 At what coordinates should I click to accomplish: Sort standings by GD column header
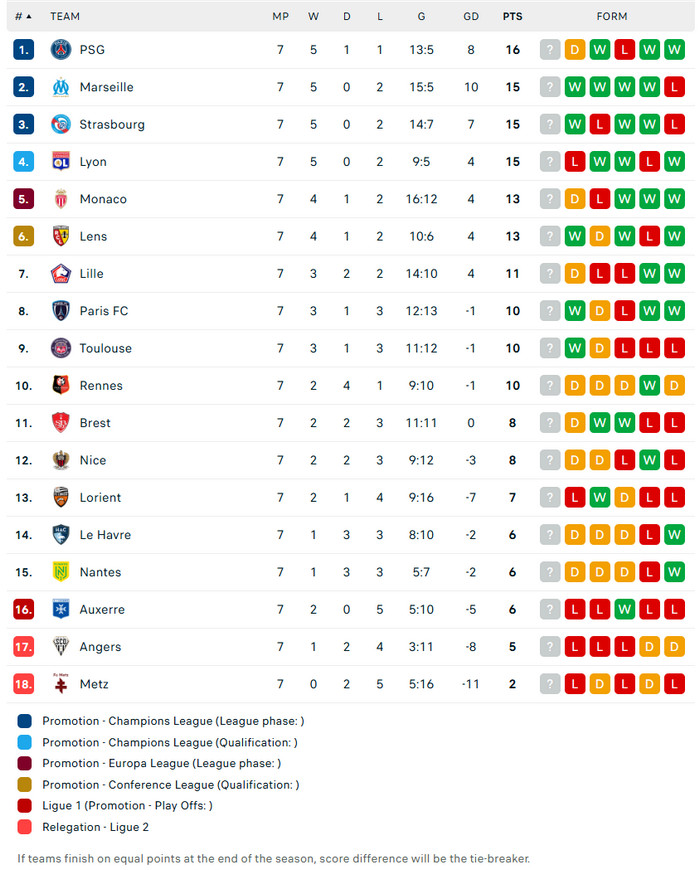[x=471, y=17]
